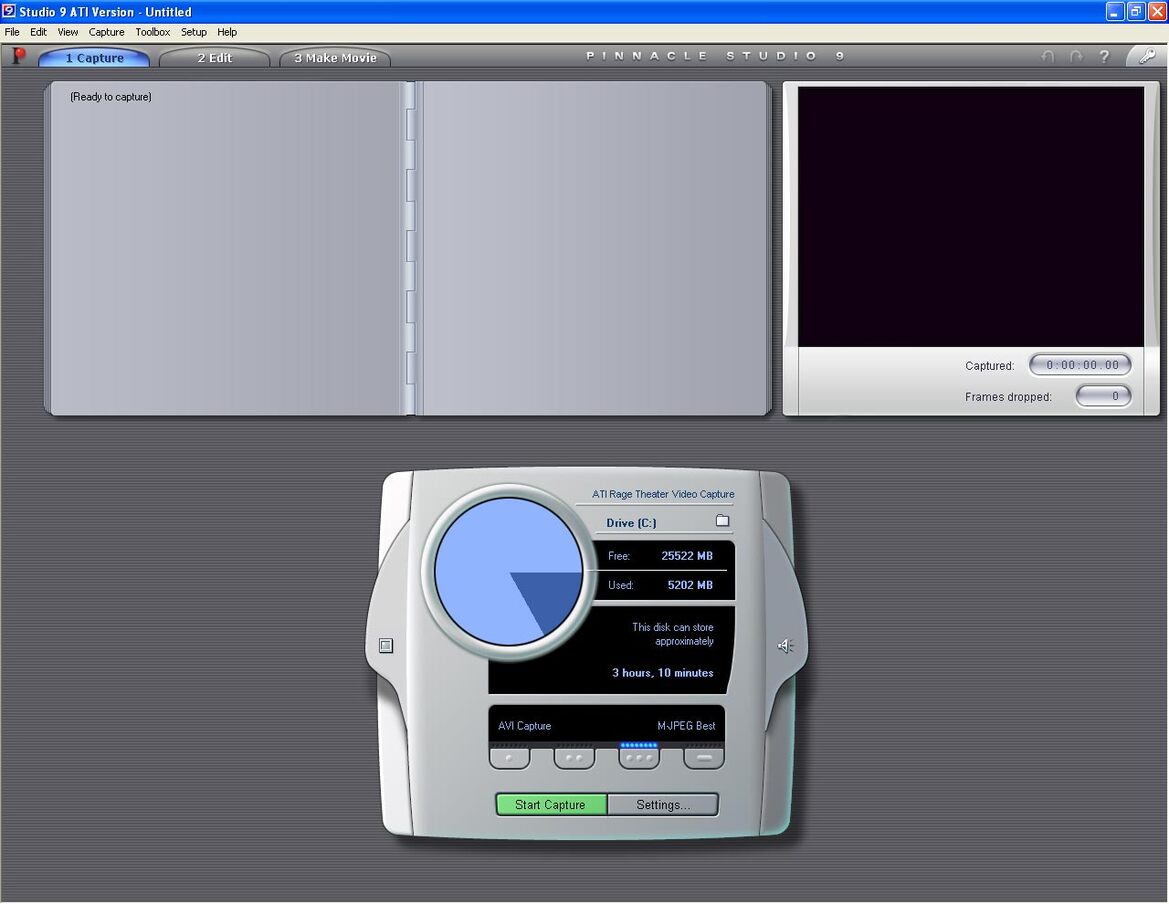Open the Settings... button
The image size is (1169, 904).
tap(663, 805)
